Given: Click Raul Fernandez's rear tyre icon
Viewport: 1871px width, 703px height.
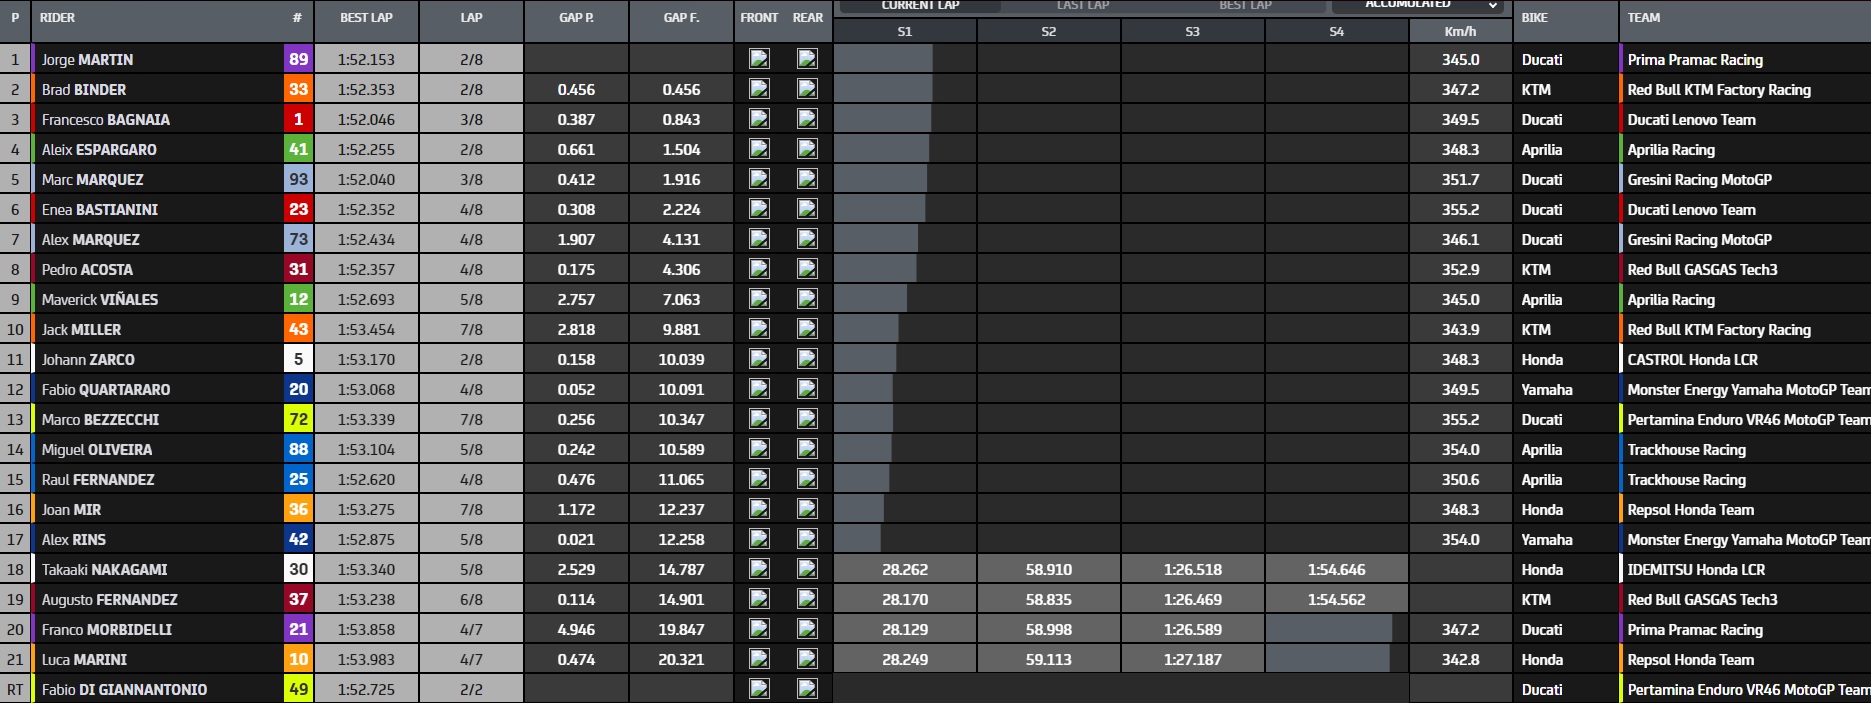Looking at the screenshot, I should coord(807,479).
